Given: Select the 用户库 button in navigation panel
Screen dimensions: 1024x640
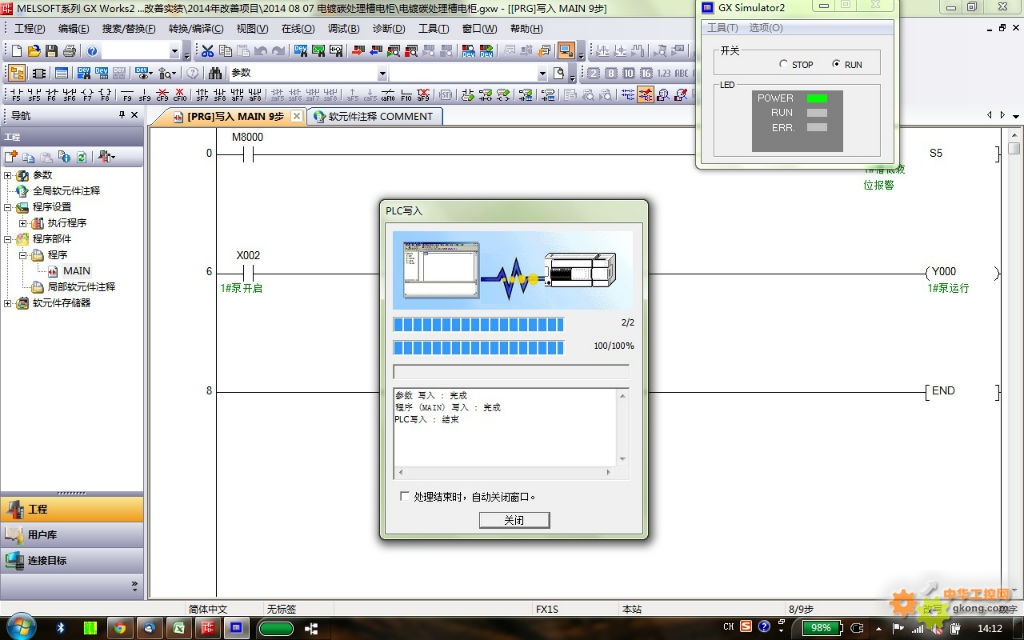Looking at the screenshot, I should (72, 534).
